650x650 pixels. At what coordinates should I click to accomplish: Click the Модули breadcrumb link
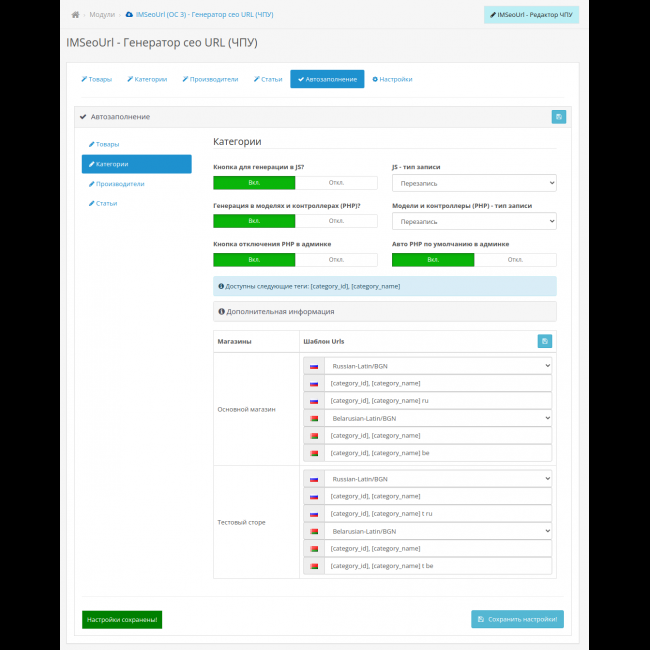(102, 15)
